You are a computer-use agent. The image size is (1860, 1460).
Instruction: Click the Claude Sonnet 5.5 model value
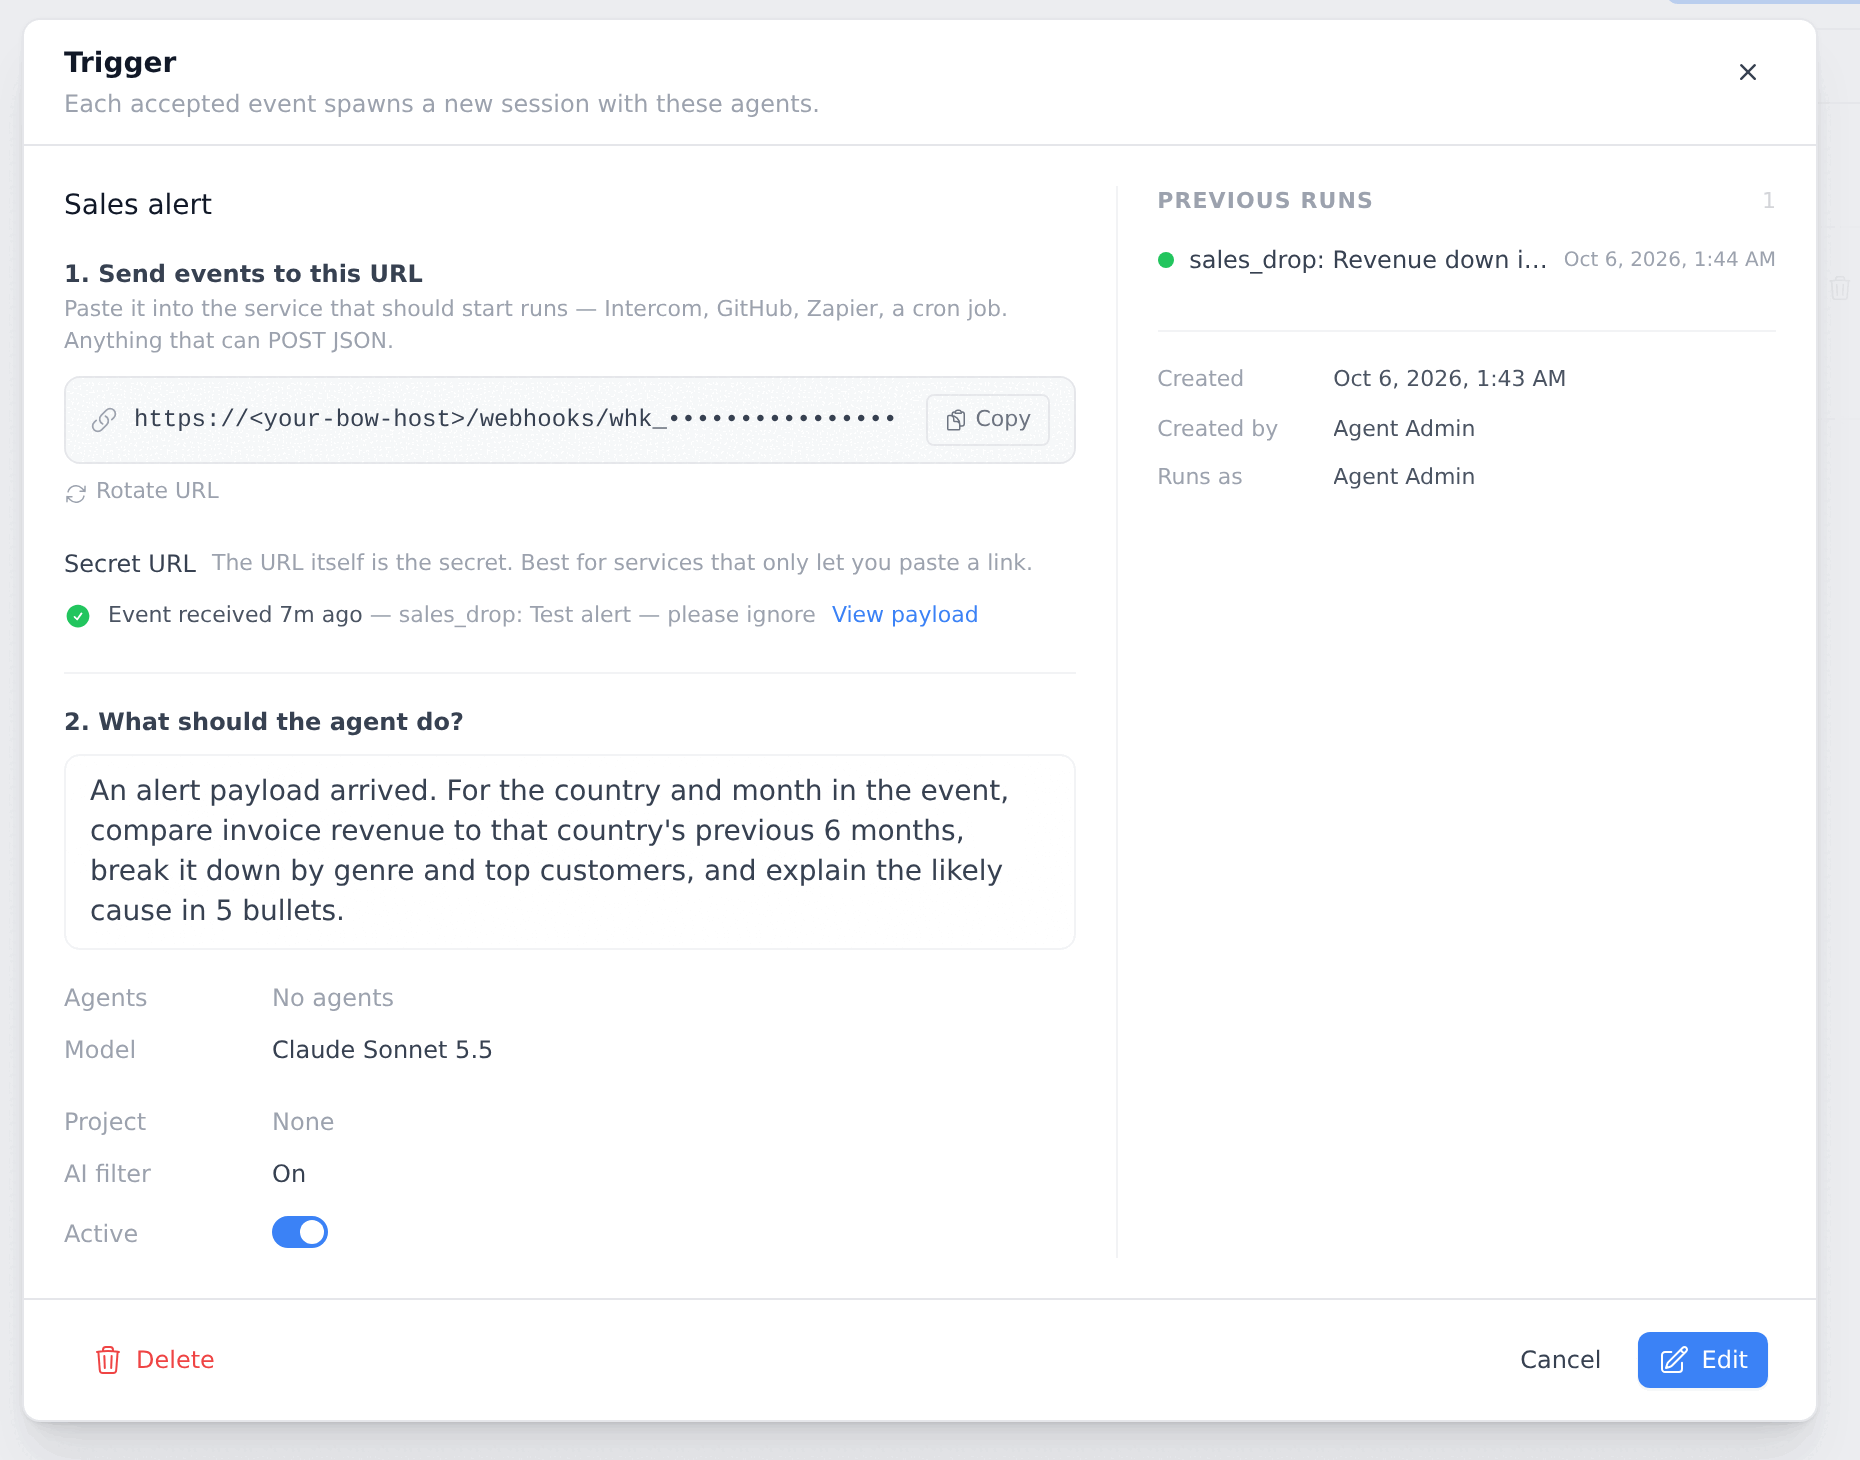382,1050
